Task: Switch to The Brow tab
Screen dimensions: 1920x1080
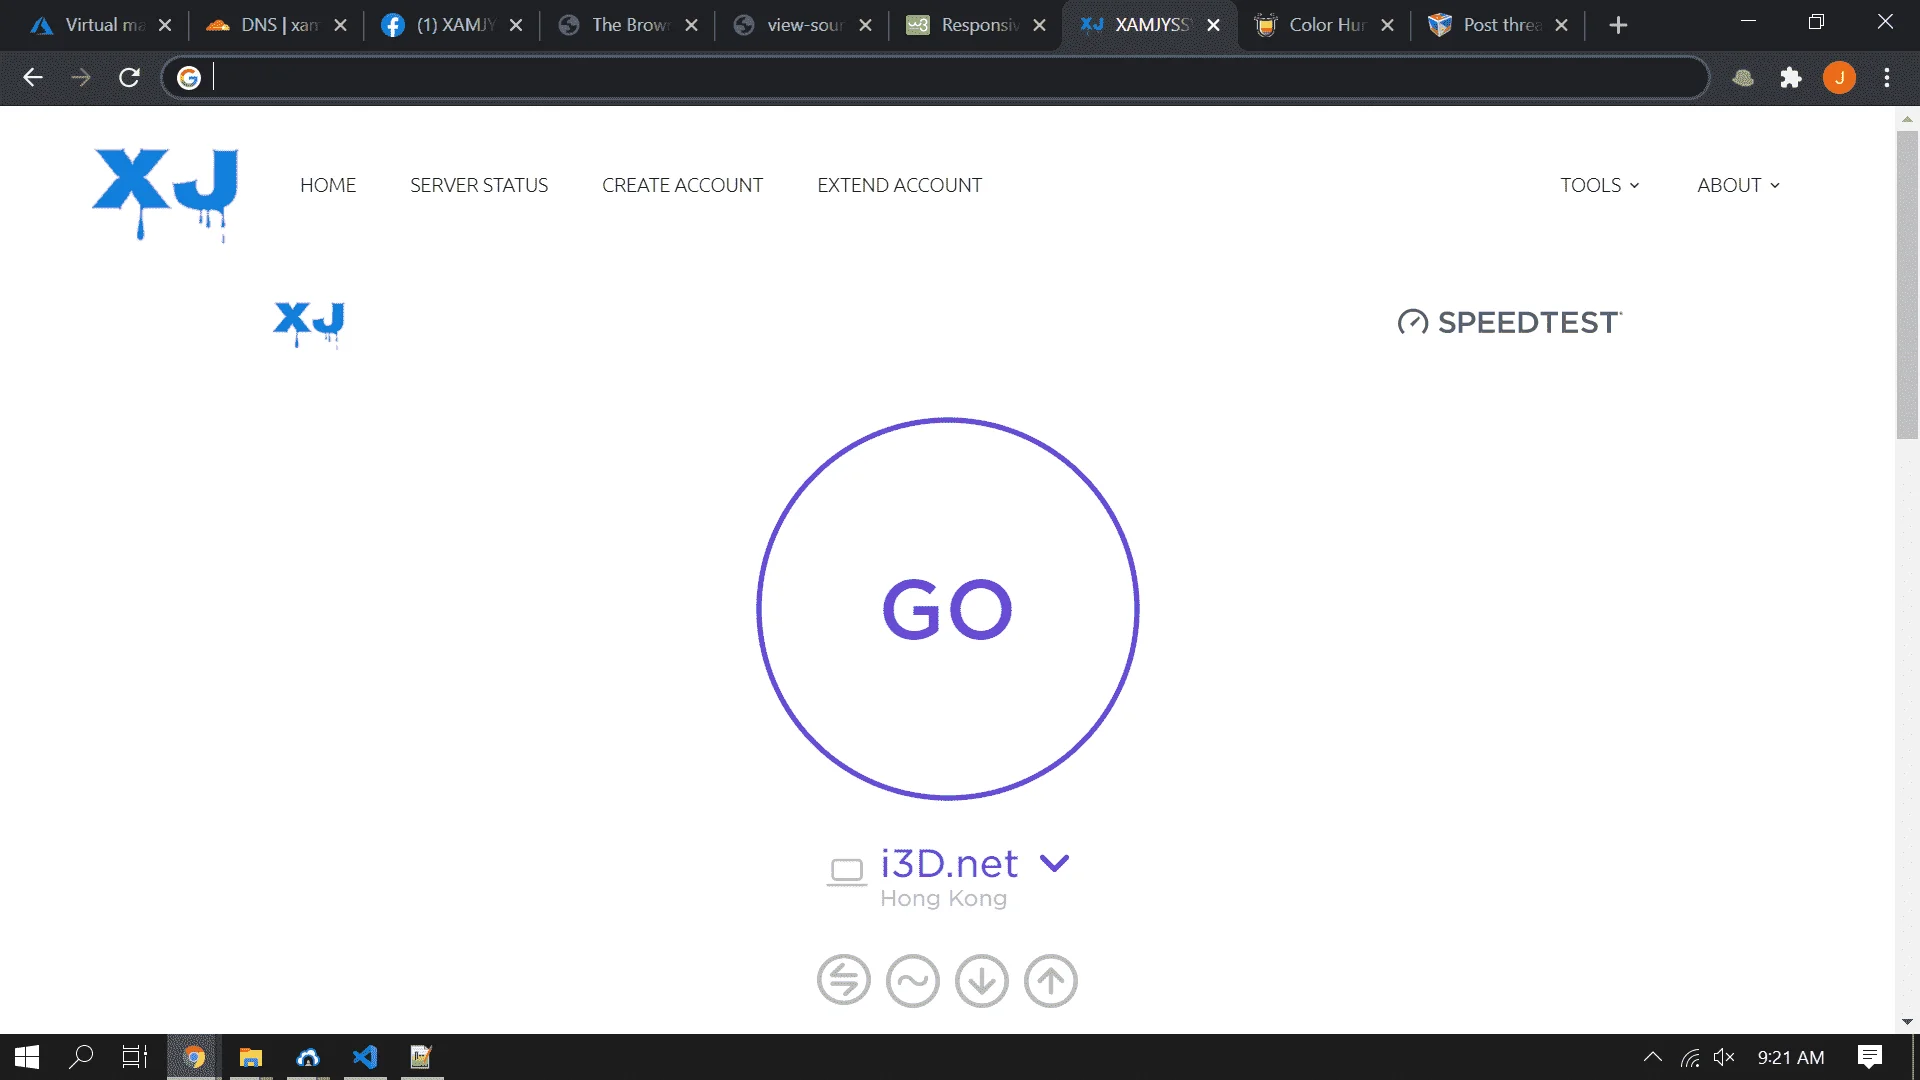Action: tap(626, 25)
